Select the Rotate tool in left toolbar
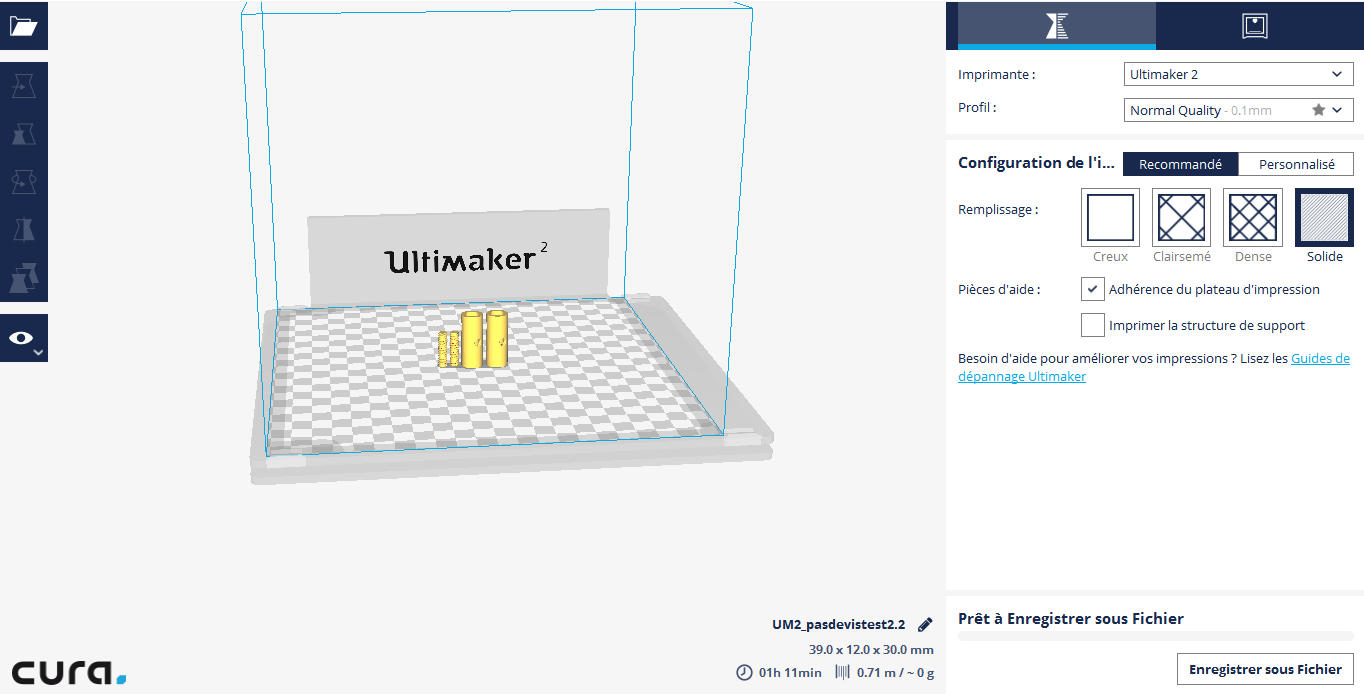This screenshot has height=694, width=1364. (23, 182)
